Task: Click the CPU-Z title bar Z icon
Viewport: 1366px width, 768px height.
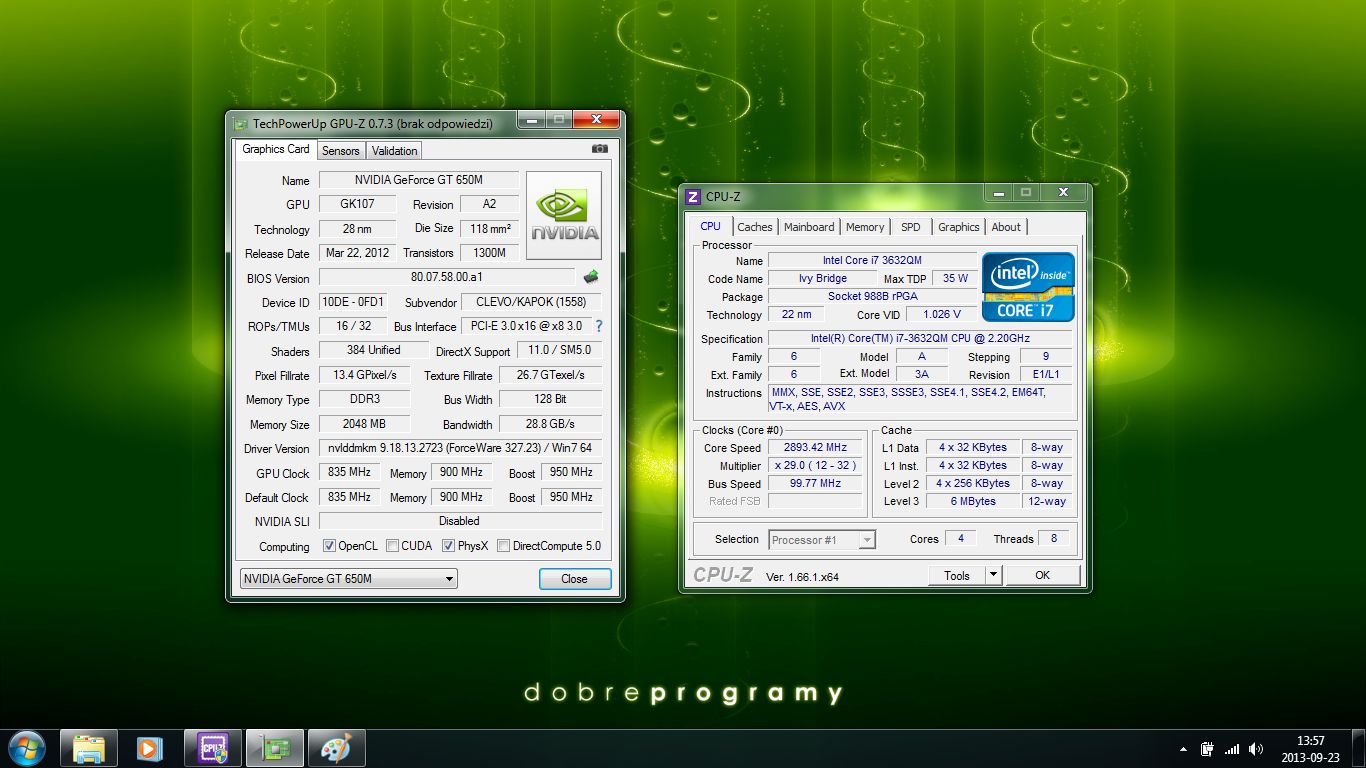Action: click(x=693, y=196)
